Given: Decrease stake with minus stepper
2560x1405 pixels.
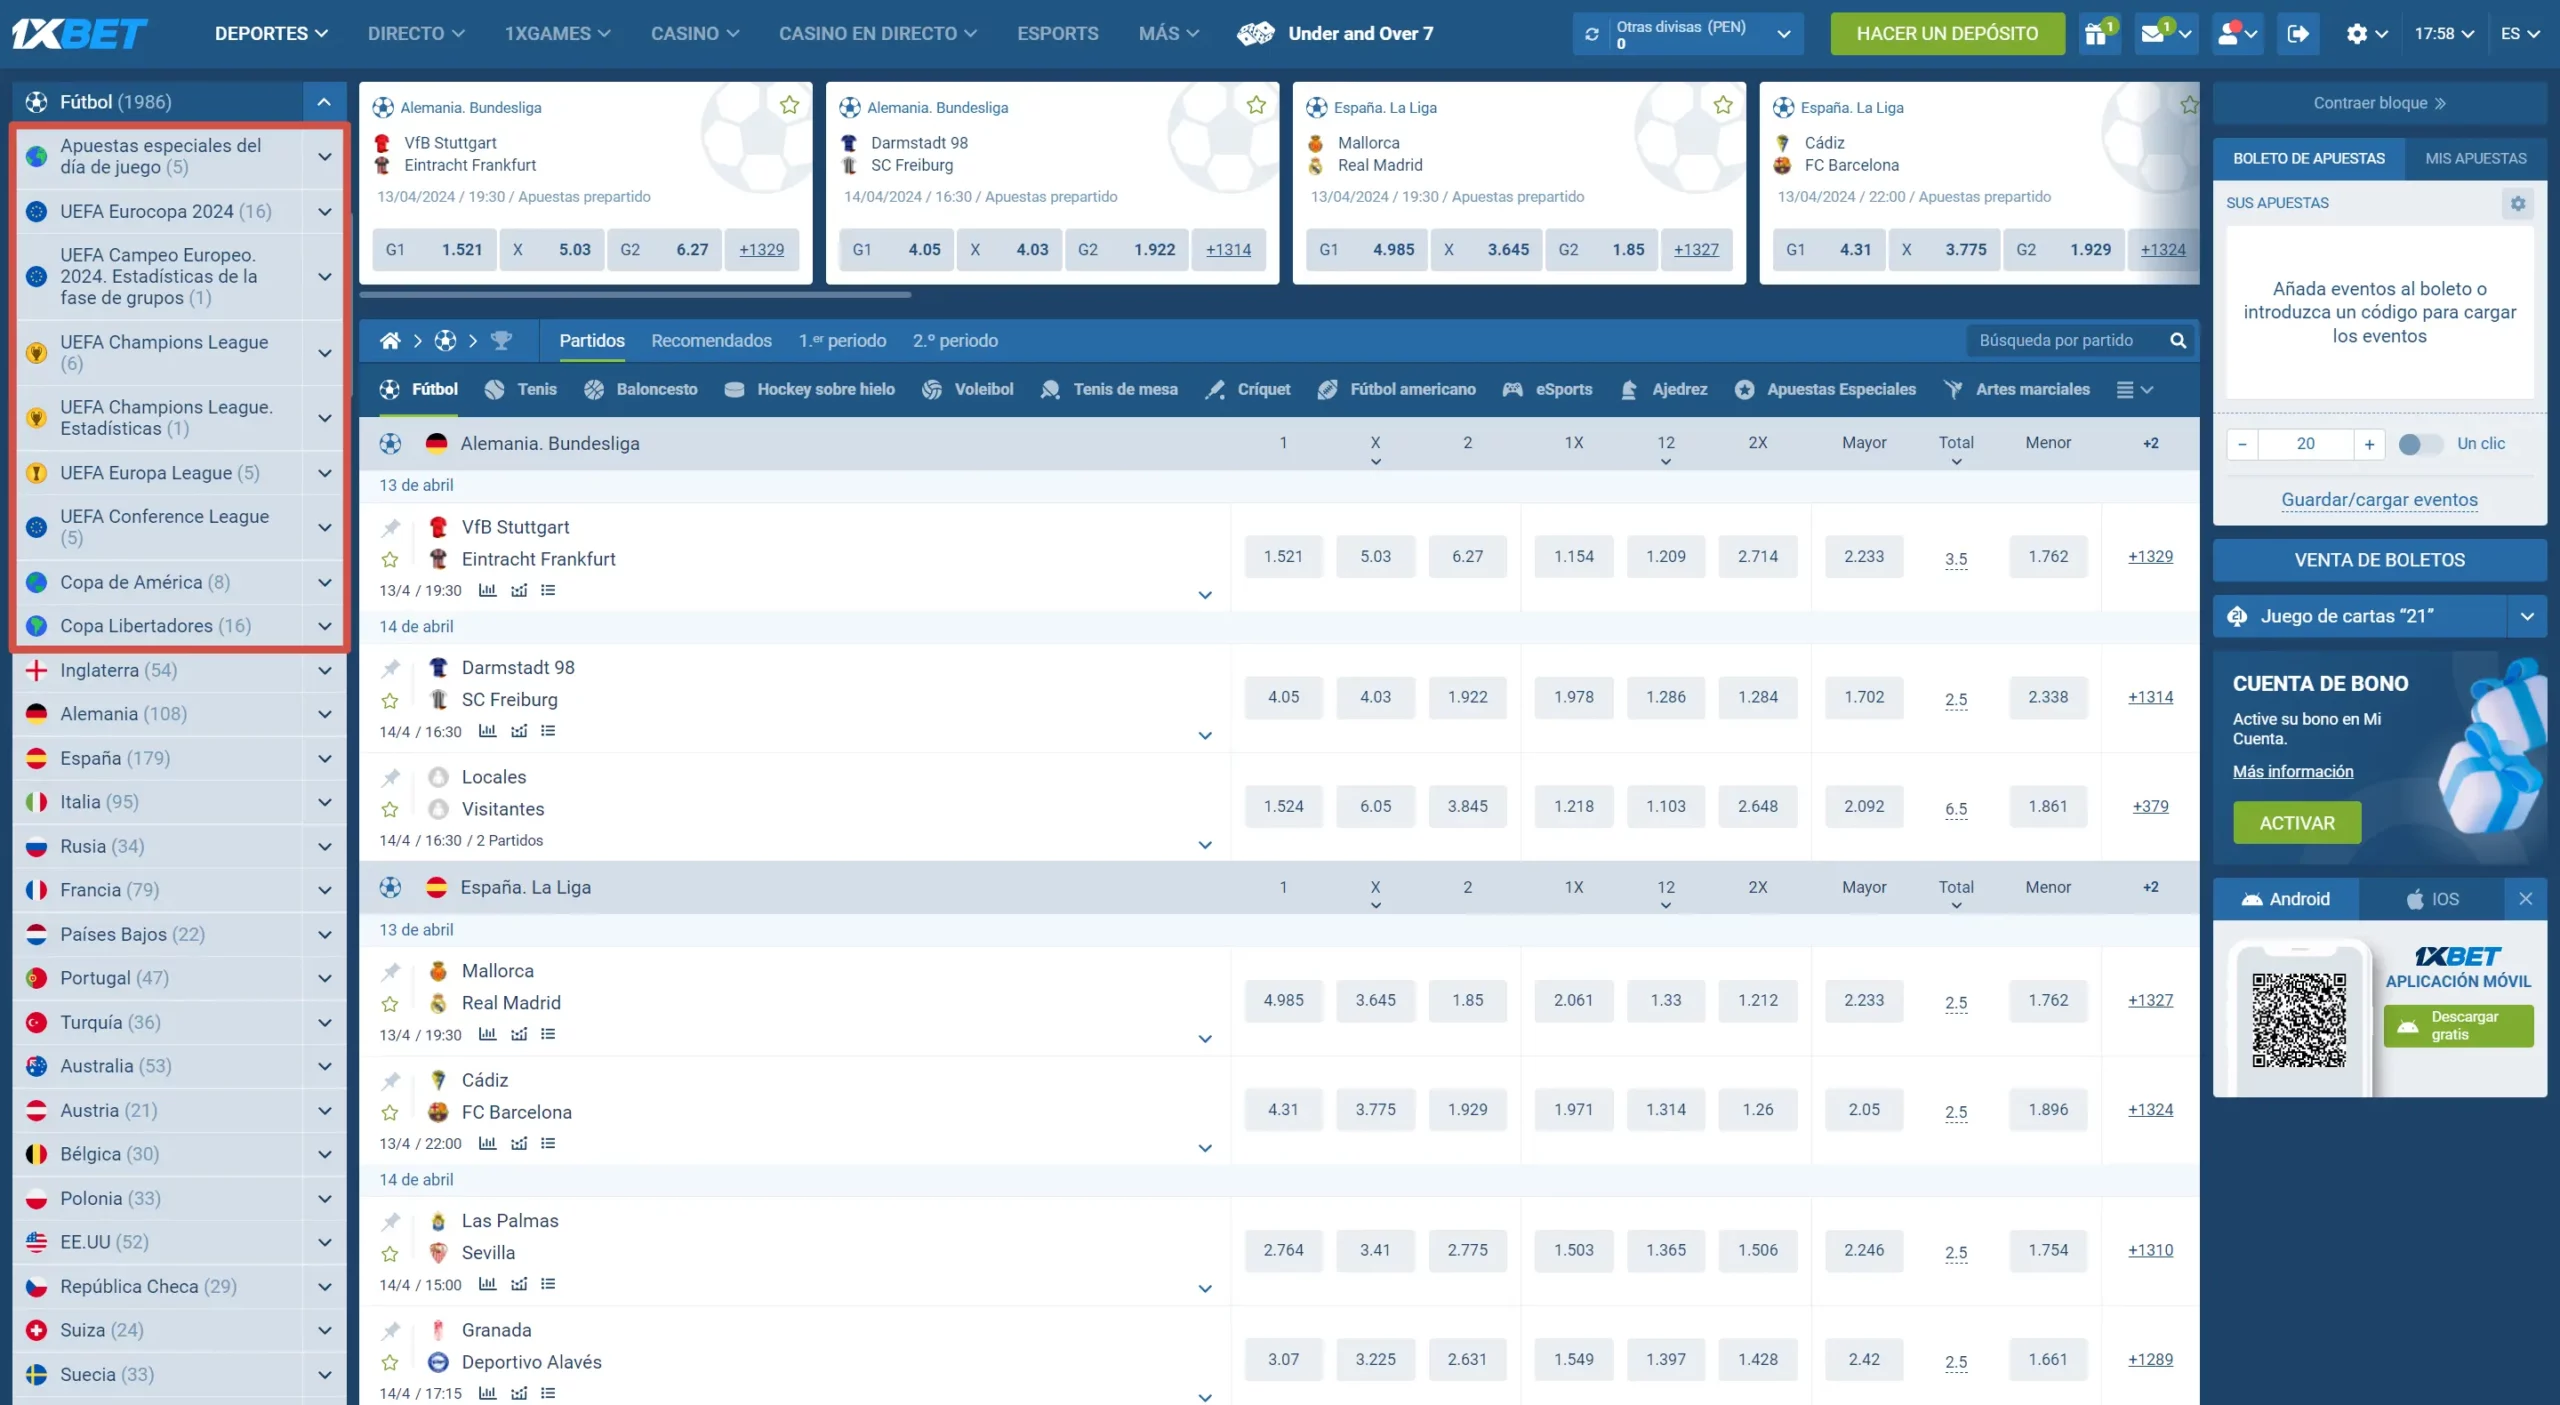Looking at the screenshot, I should point(2242,444).
